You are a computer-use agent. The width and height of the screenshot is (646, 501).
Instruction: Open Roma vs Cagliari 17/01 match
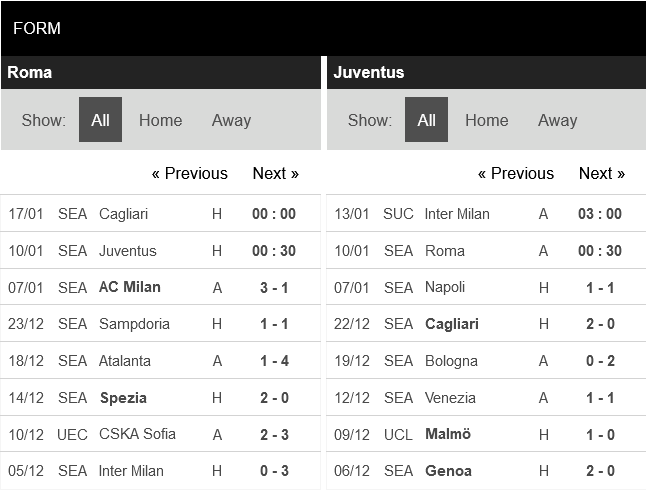[123, 214]
